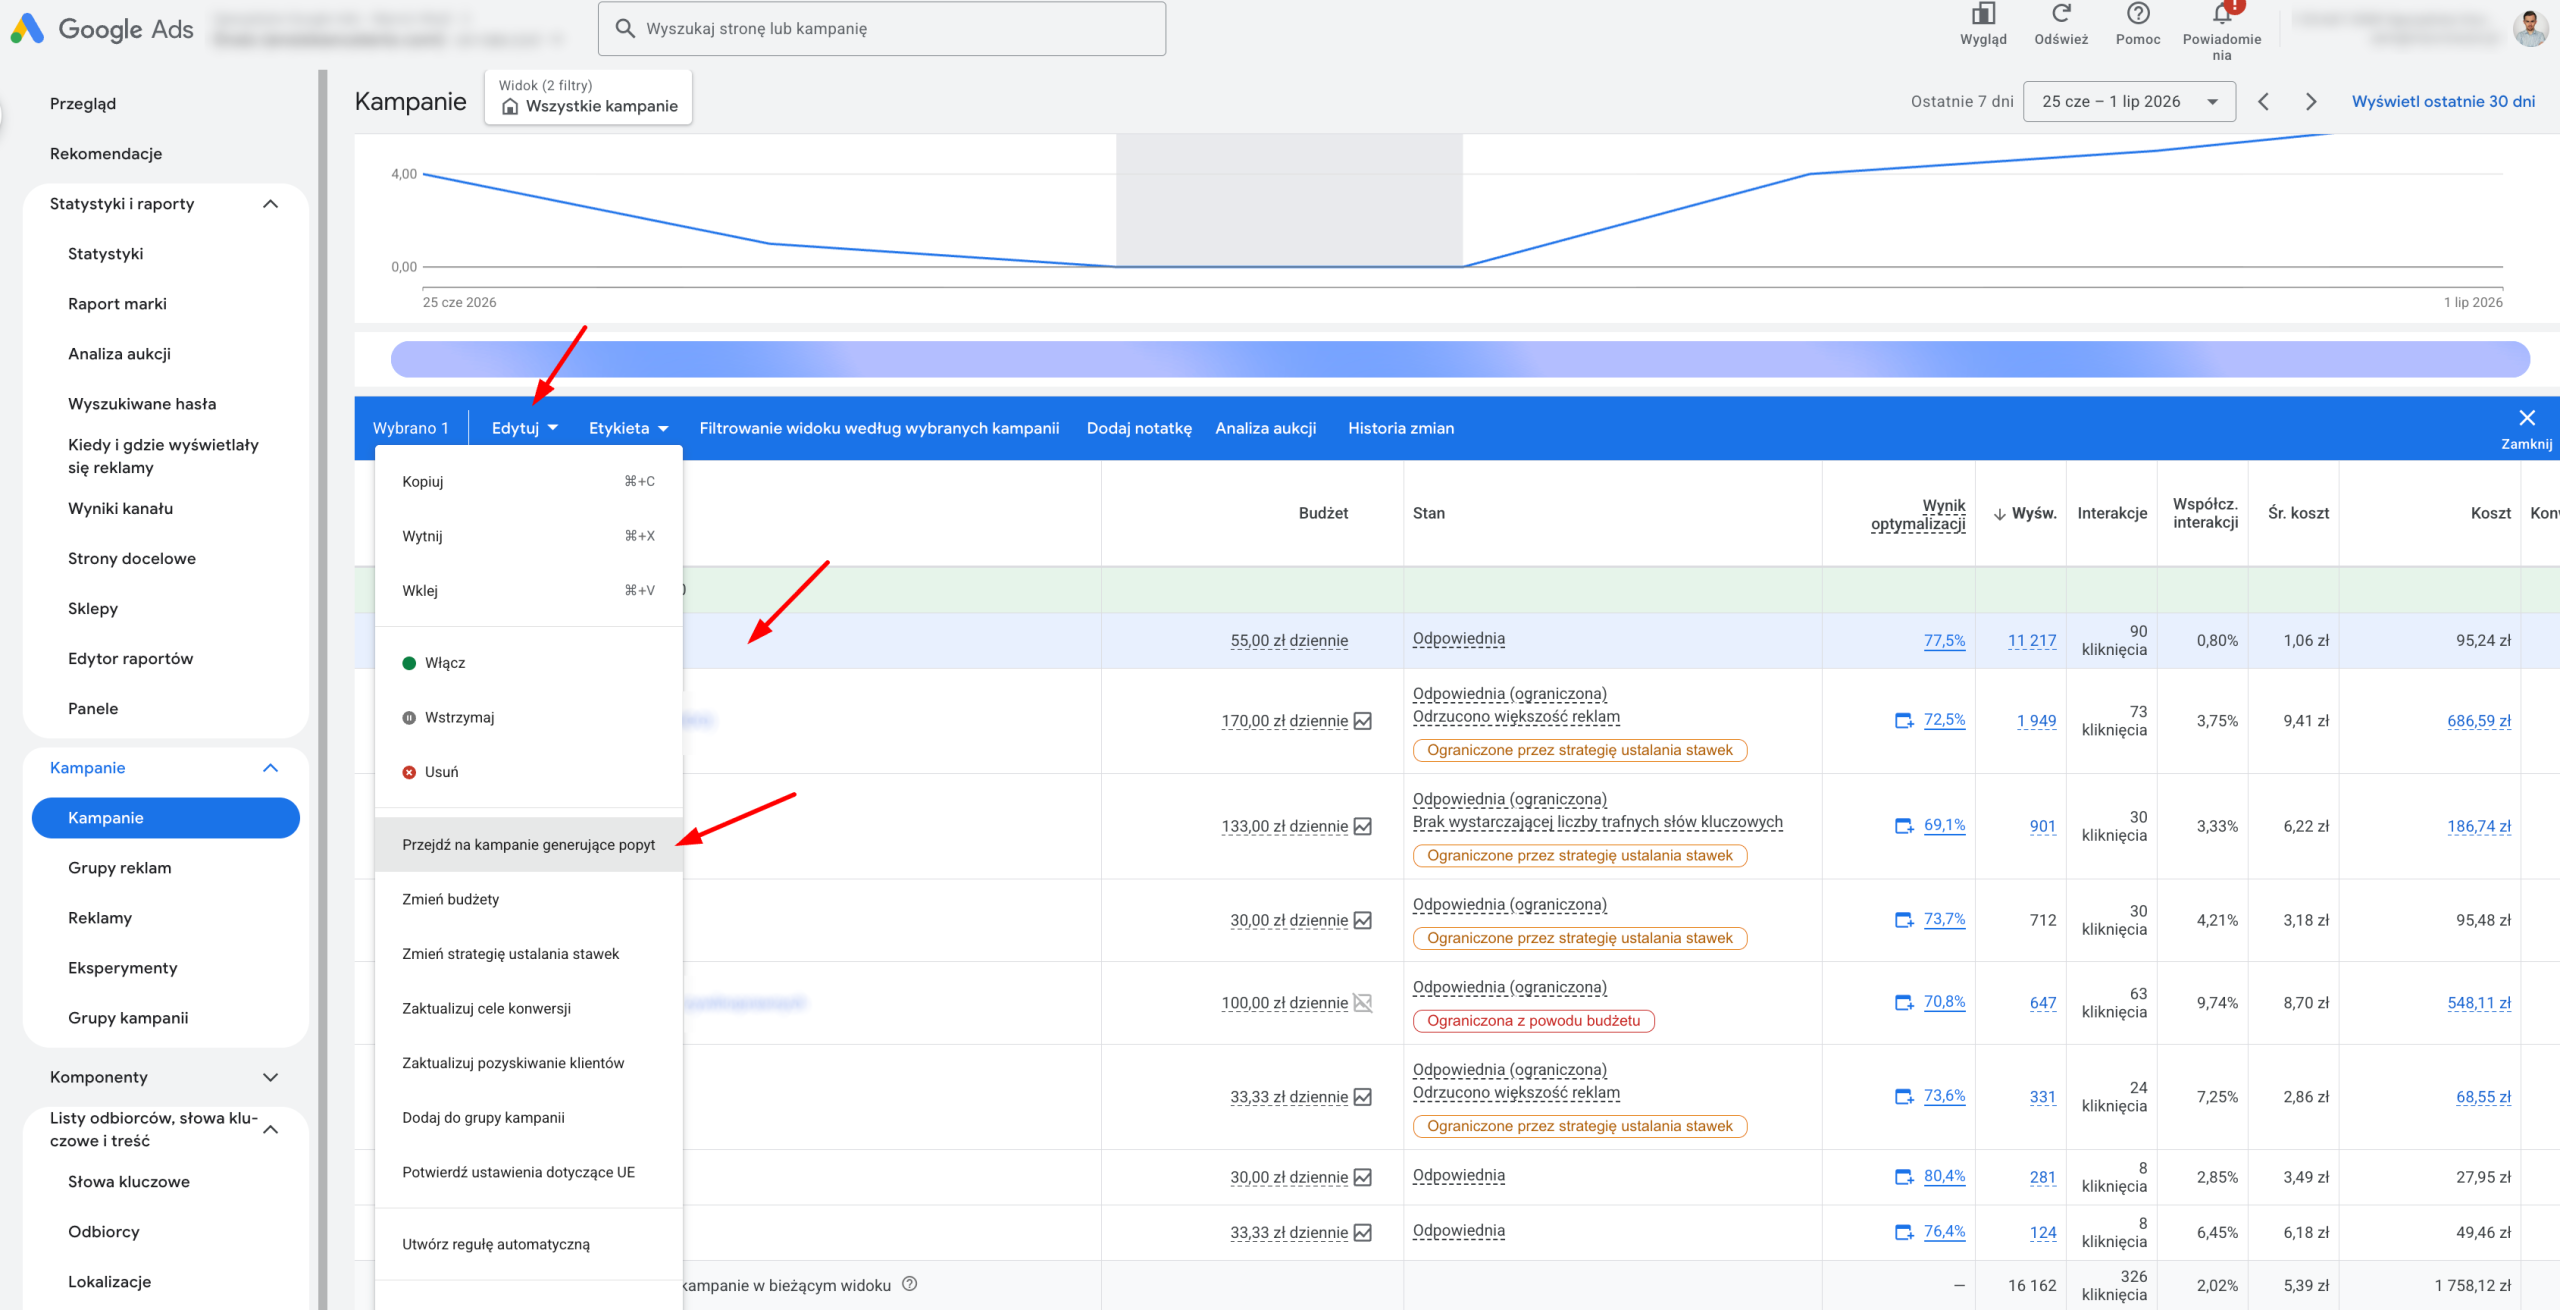The width and height of the screenshot is (2560, 1310).
Task: Open the Edytuj dropdown
Action: [x=525, y=428]
